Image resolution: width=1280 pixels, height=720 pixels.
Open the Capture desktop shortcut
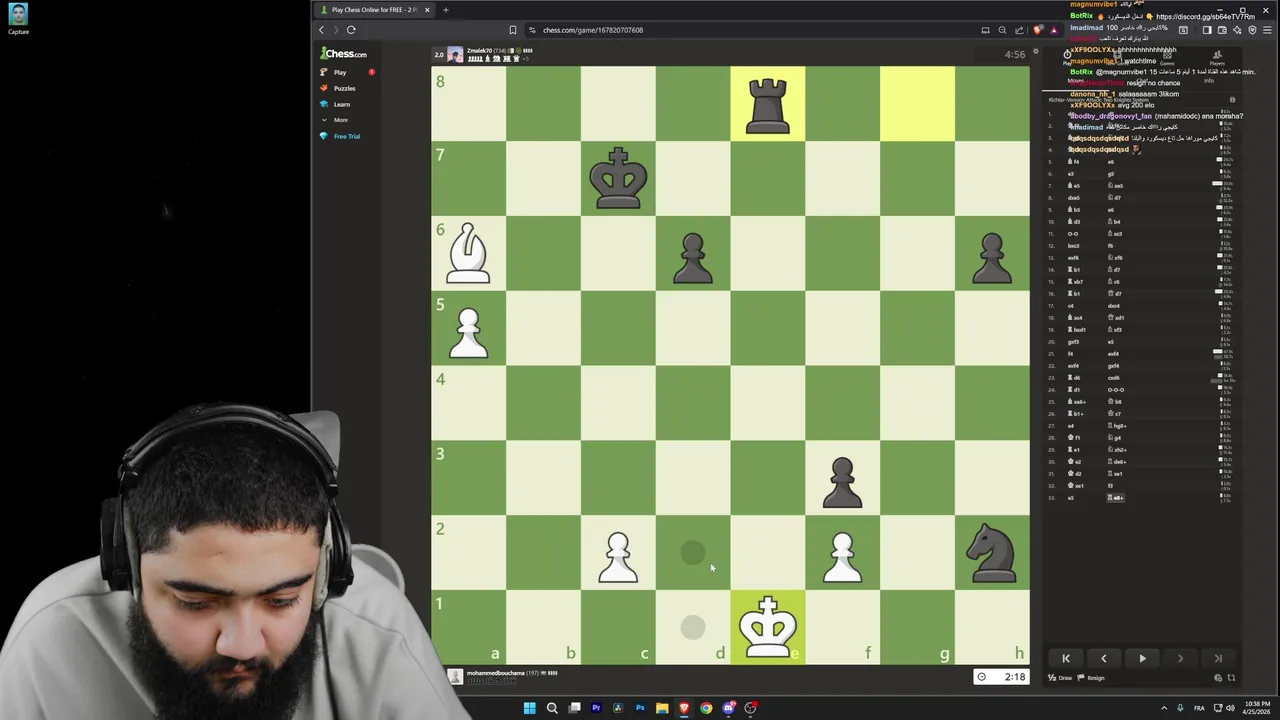tap(18, 19)
